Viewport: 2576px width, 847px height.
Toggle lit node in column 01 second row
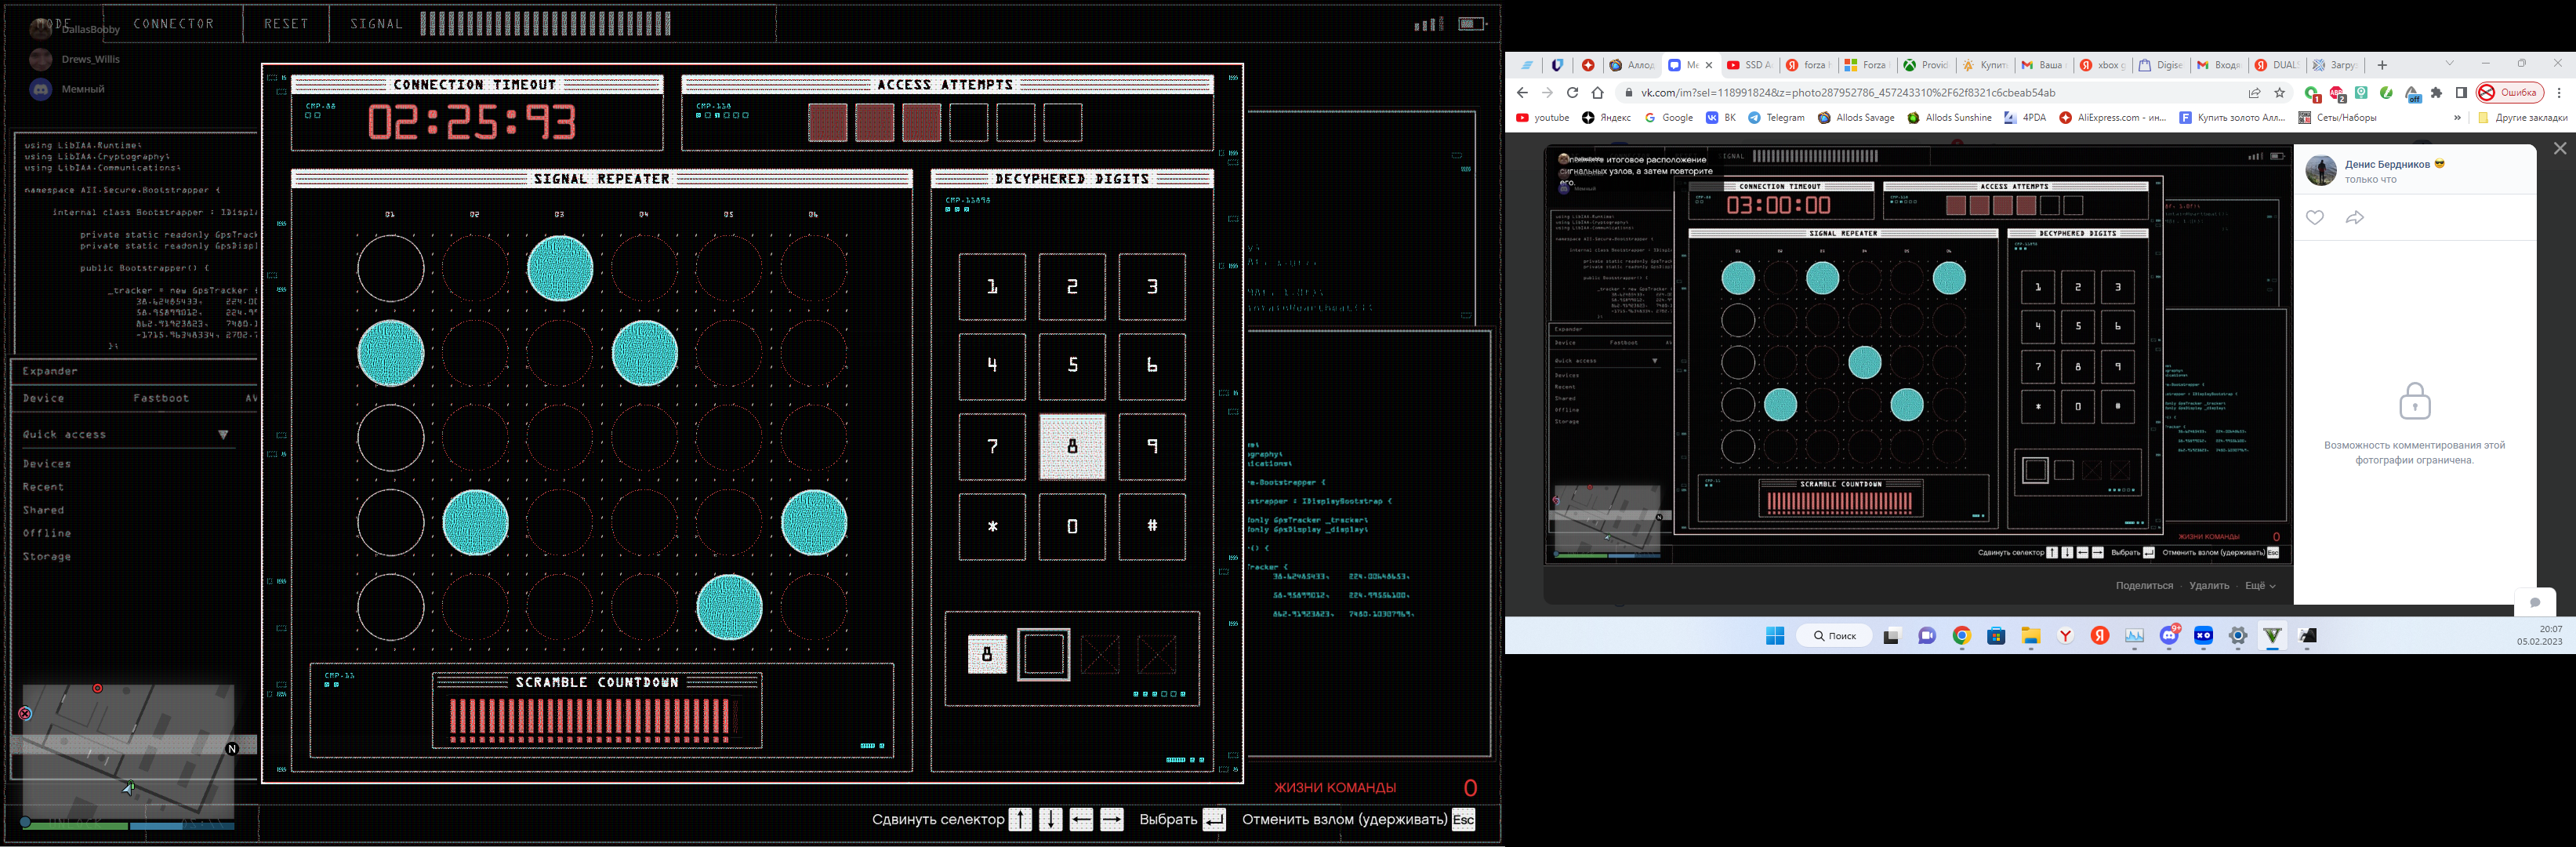point(390,353)
